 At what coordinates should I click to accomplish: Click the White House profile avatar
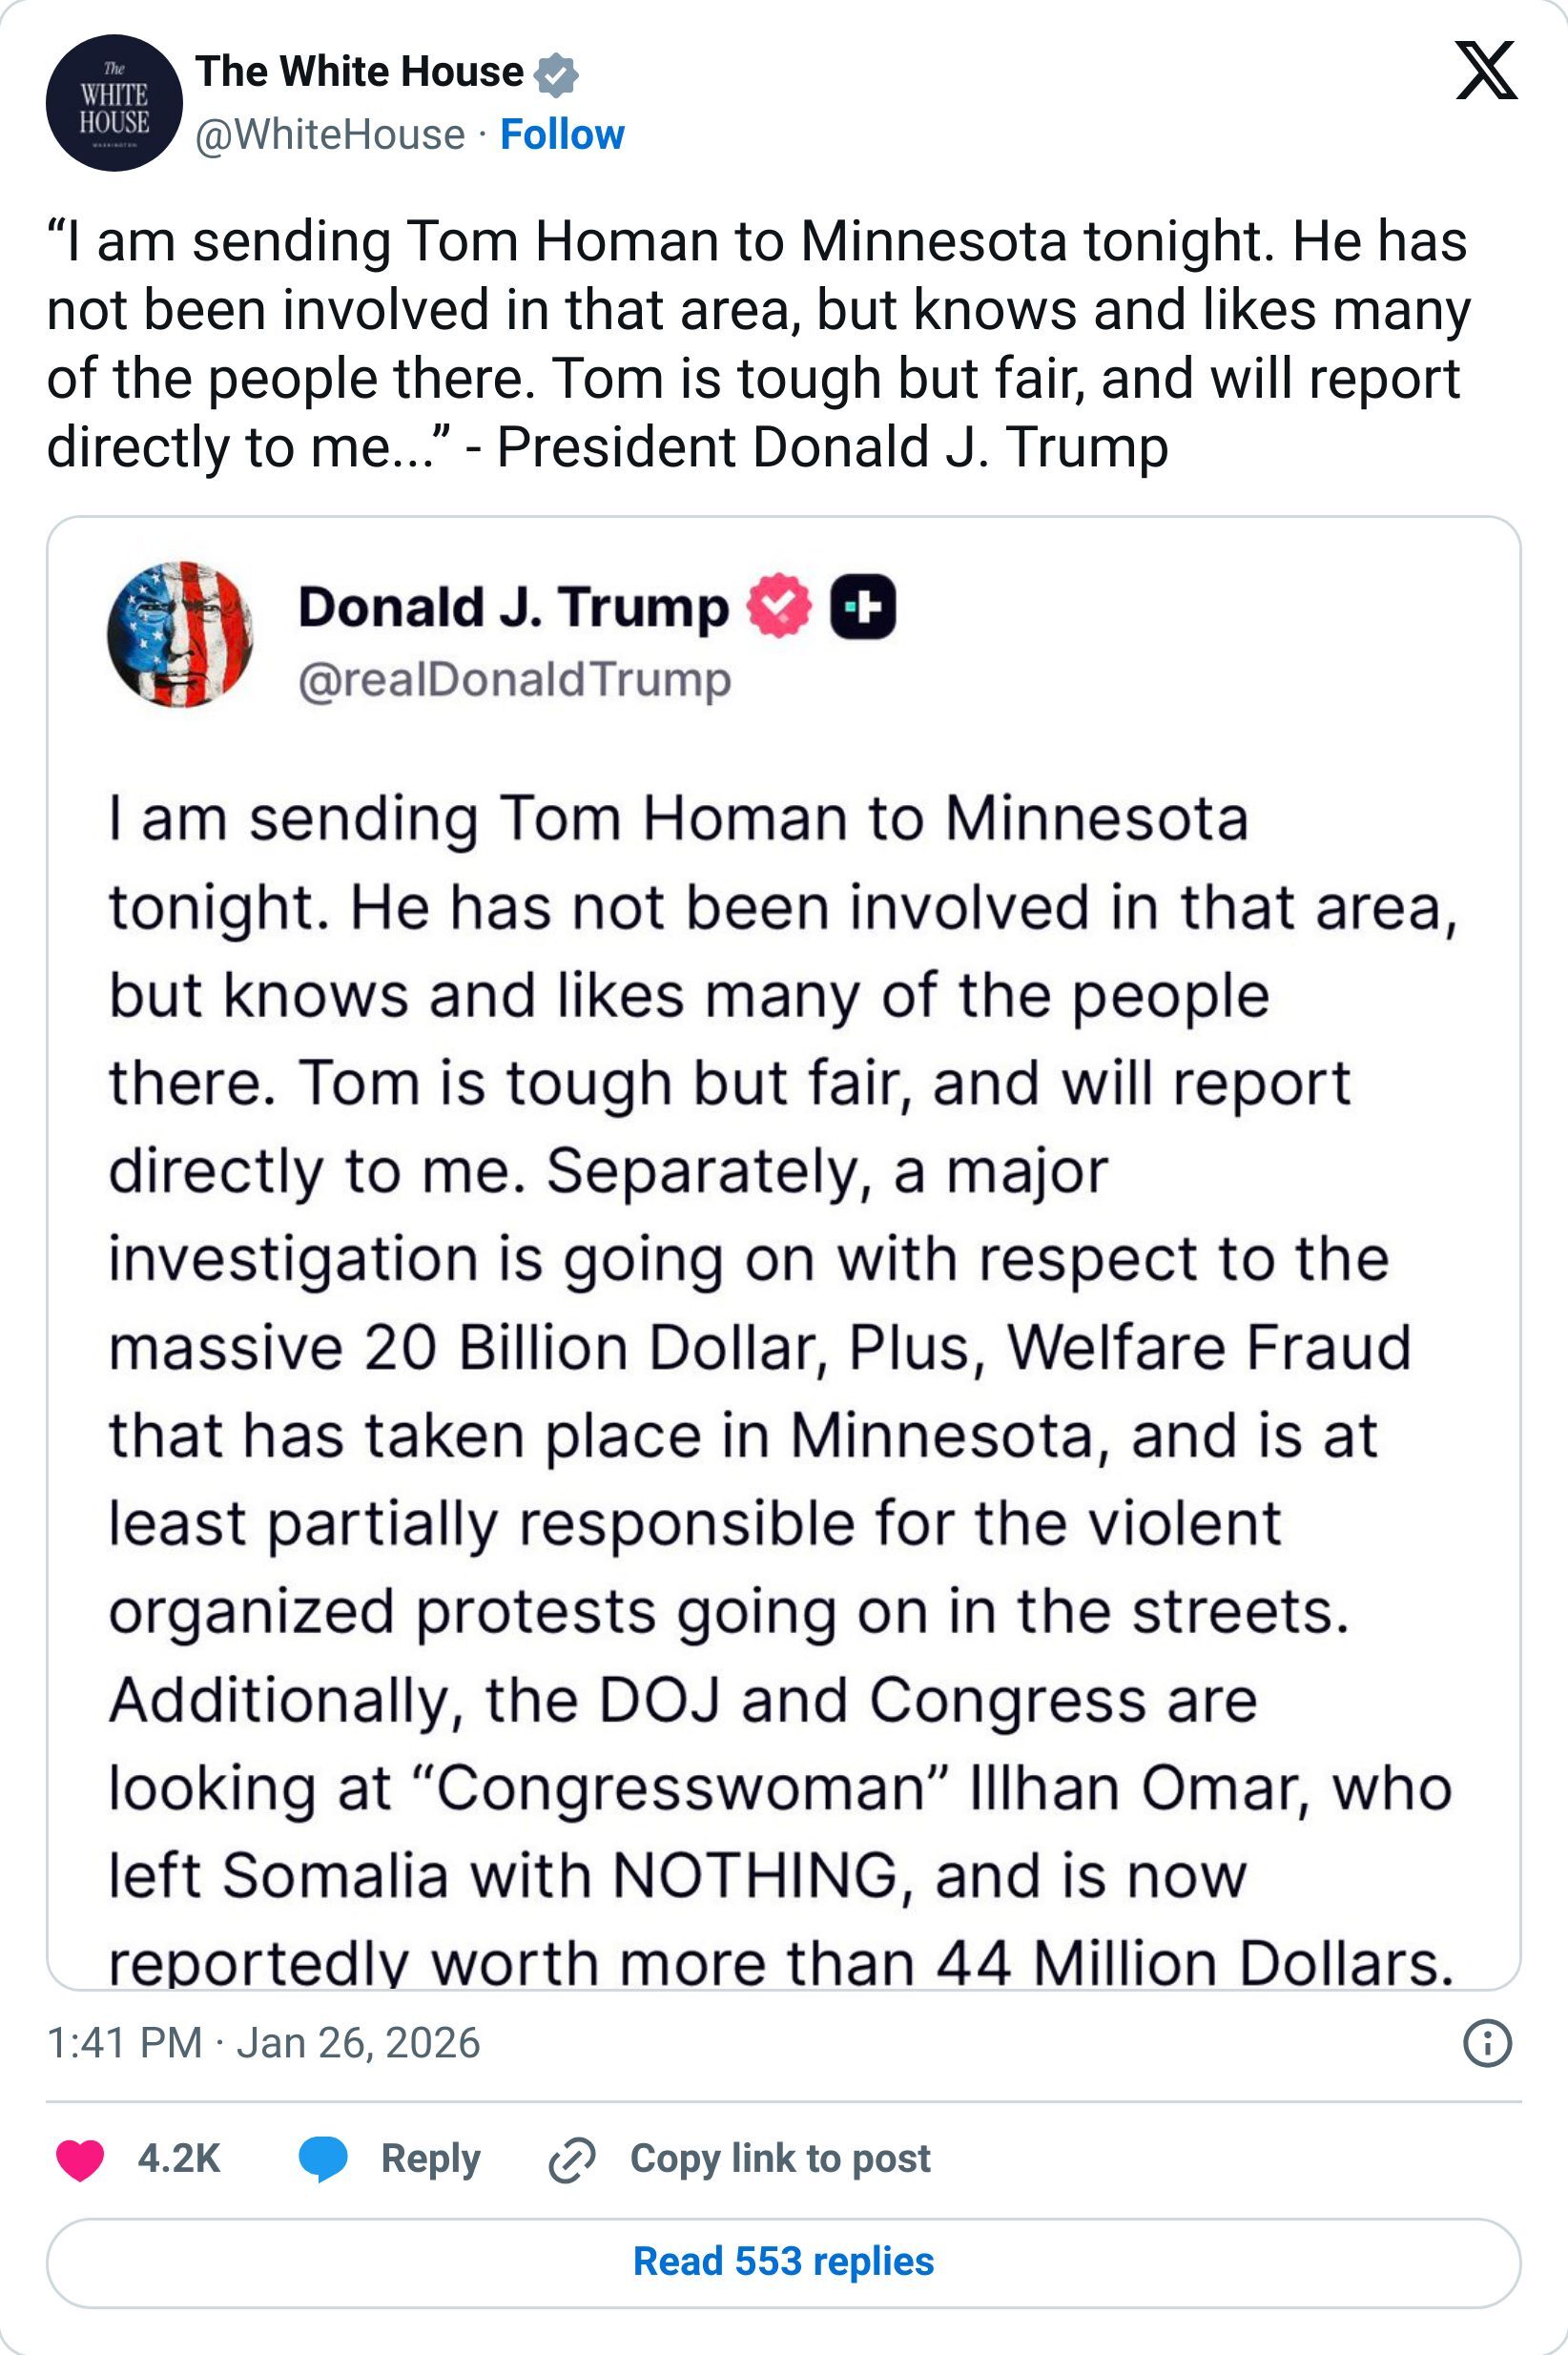114,103
